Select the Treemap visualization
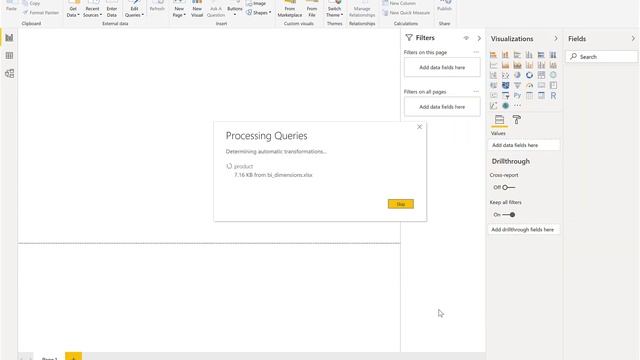 [541, 75]
